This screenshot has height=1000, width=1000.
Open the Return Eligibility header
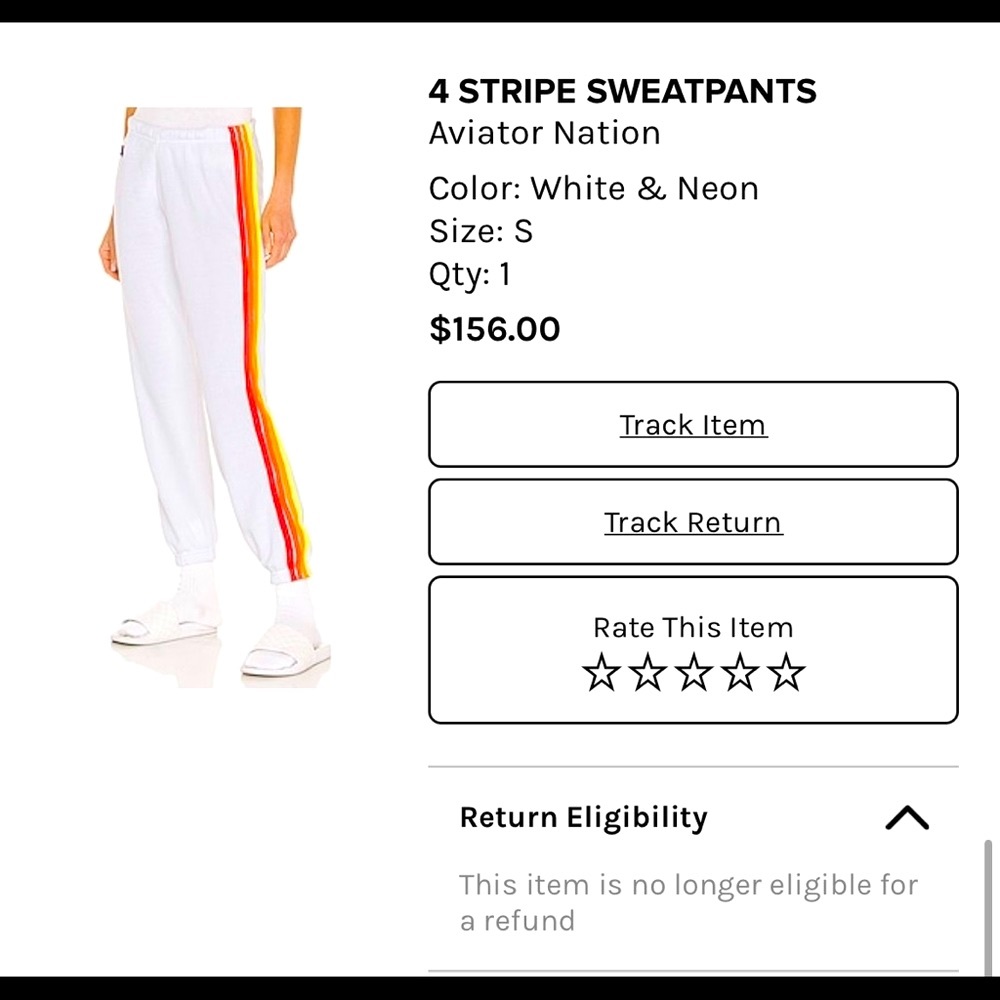click(x=583, y=817)
